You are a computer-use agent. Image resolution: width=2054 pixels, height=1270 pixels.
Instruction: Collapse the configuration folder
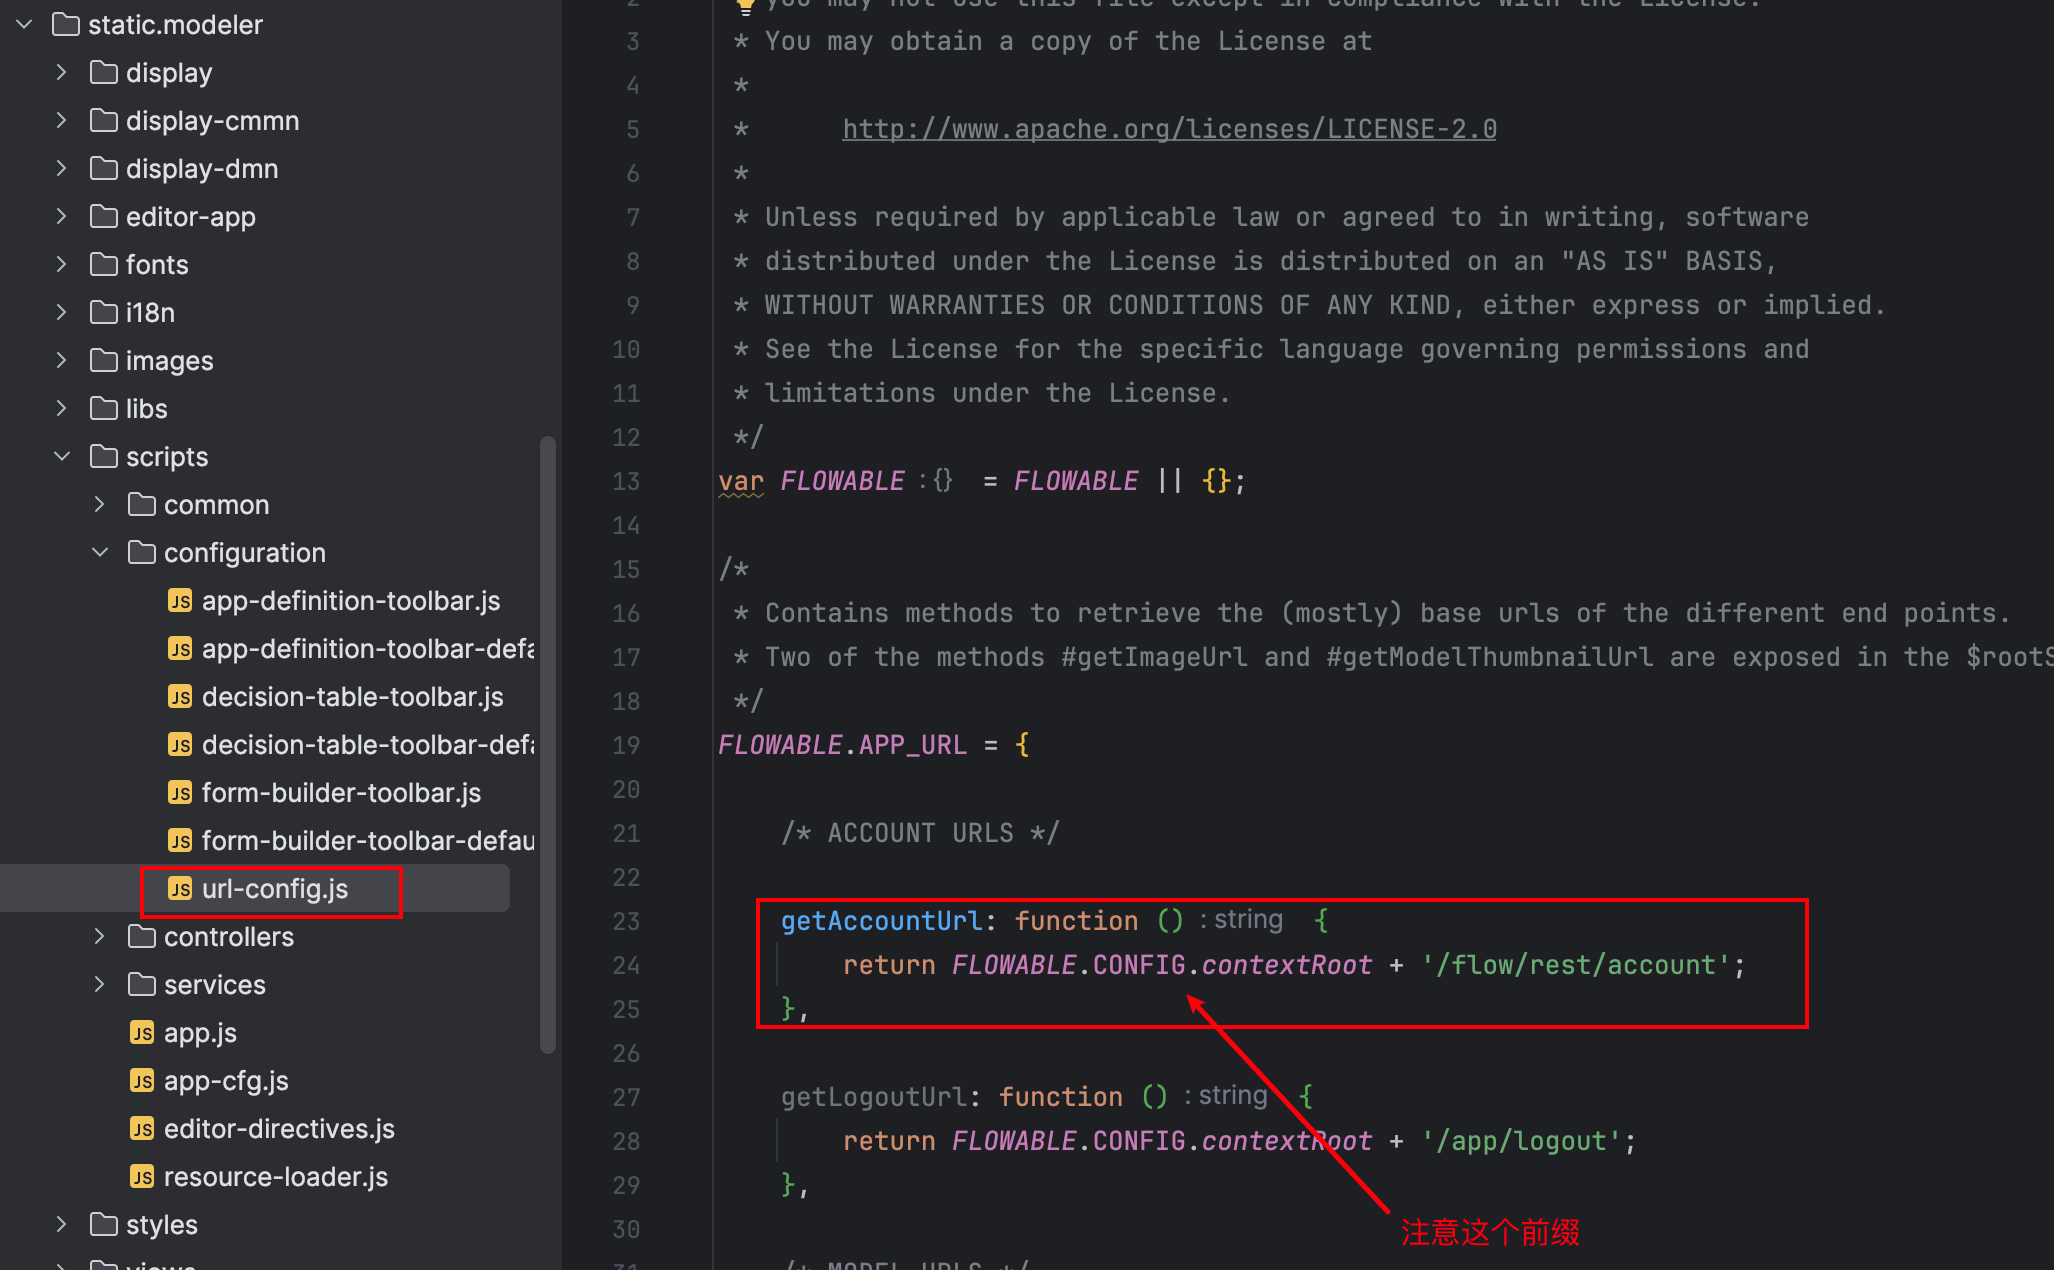tap(100, 553)
